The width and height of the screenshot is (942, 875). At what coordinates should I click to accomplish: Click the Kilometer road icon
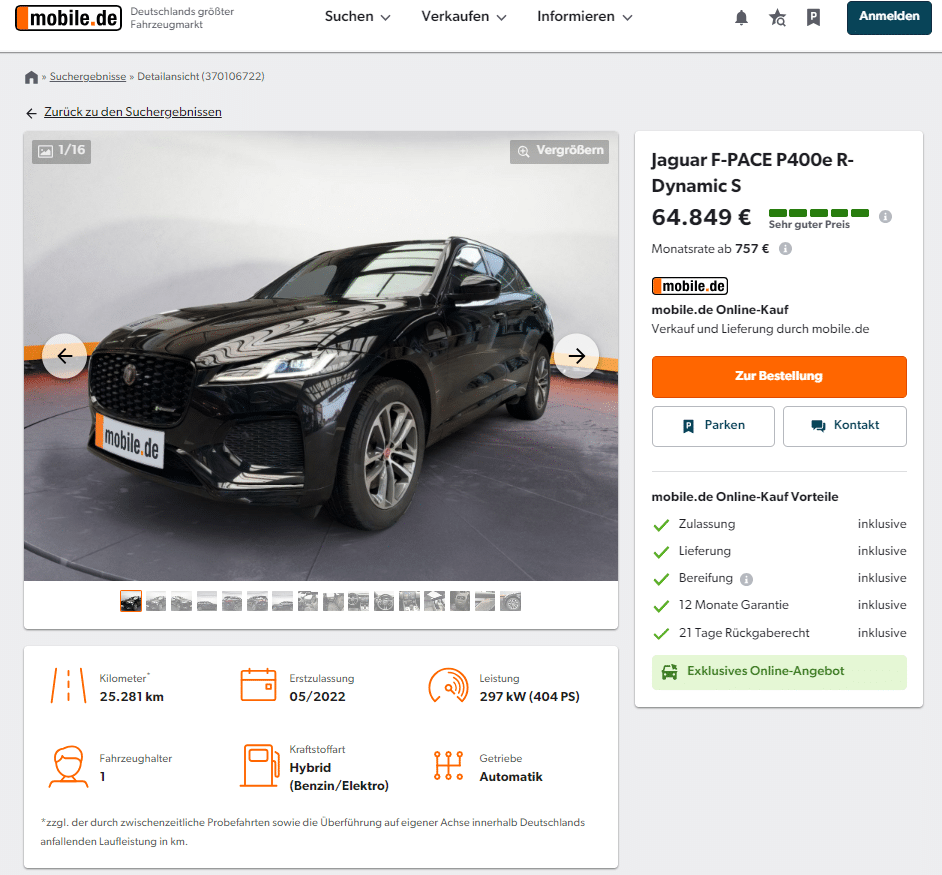[68, 686]
